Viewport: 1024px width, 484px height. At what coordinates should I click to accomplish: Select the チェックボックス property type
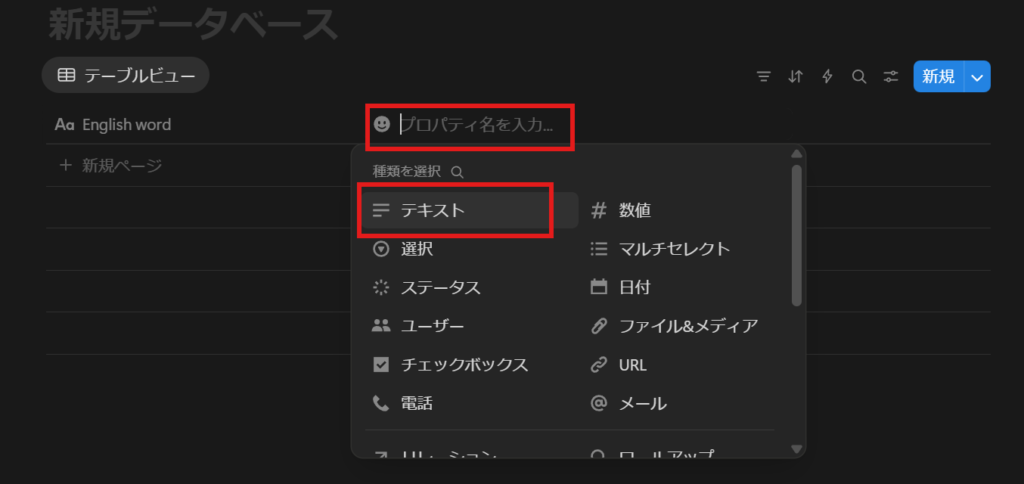pyautogui.click(x=464, y=365)
